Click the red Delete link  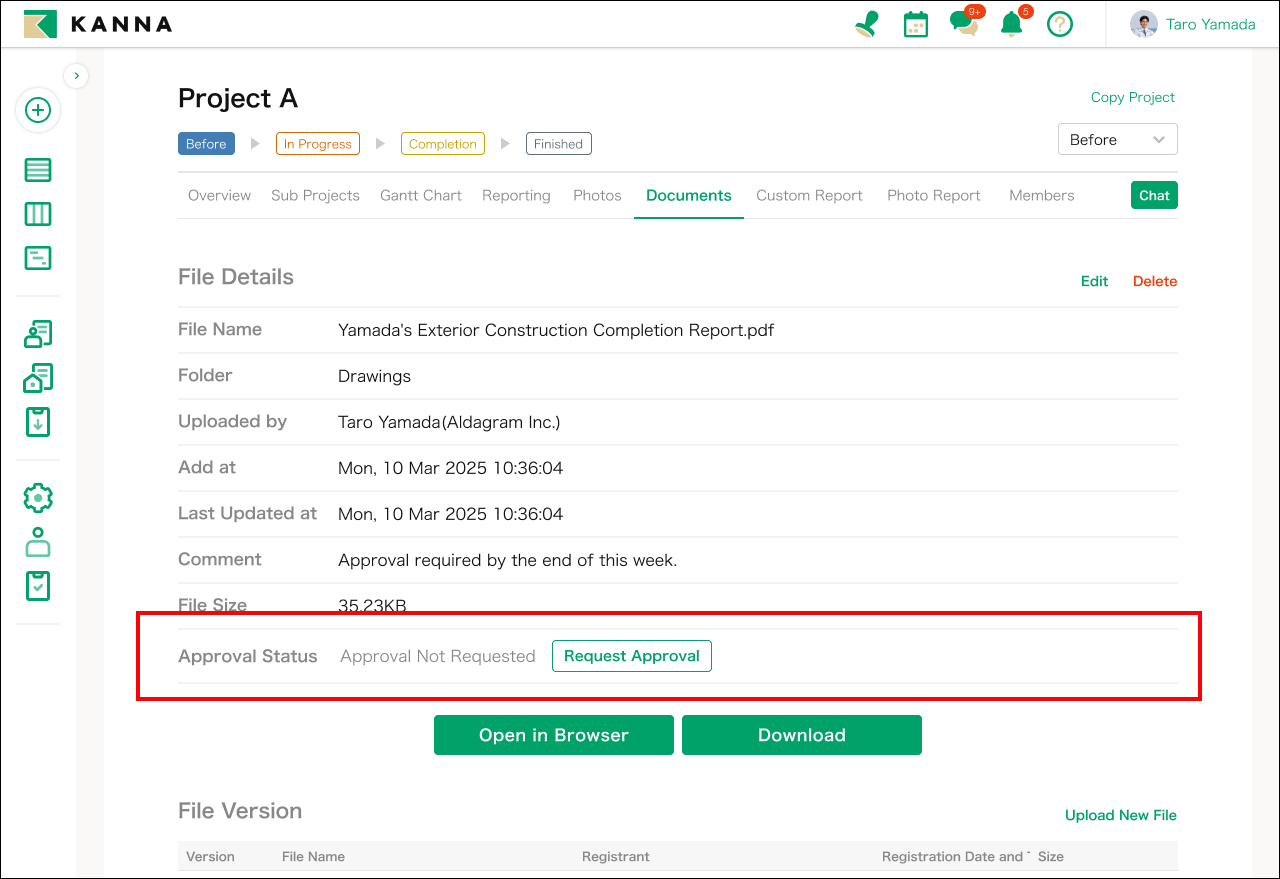pyautogui.click(x=1154, y=281)
